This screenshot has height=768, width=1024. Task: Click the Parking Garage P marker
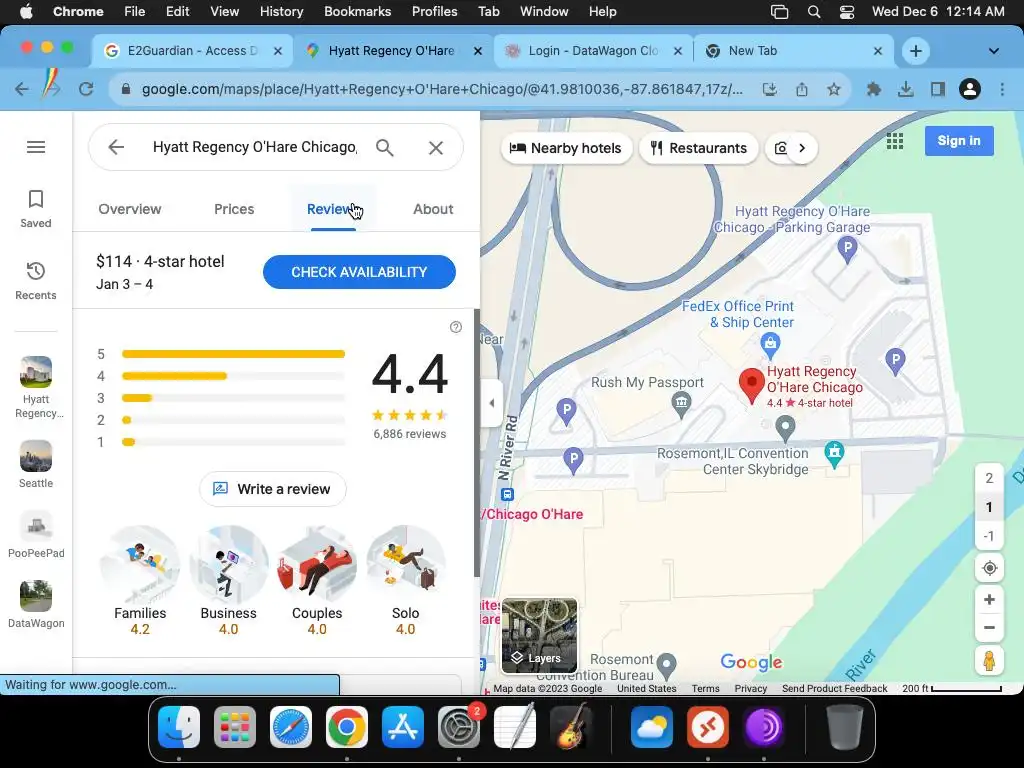[847, 249]
